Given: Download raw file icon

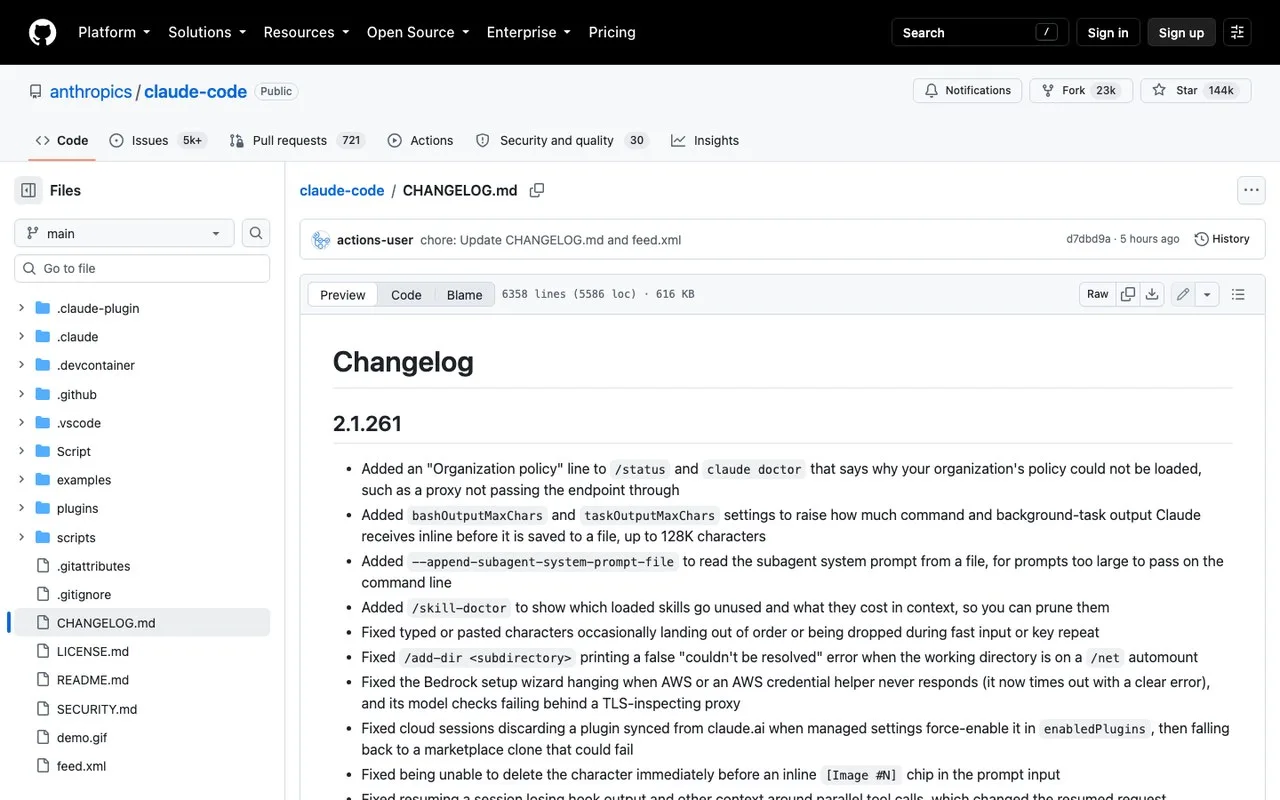Looking at the screenshot, I should click(x=1152, y=294).
